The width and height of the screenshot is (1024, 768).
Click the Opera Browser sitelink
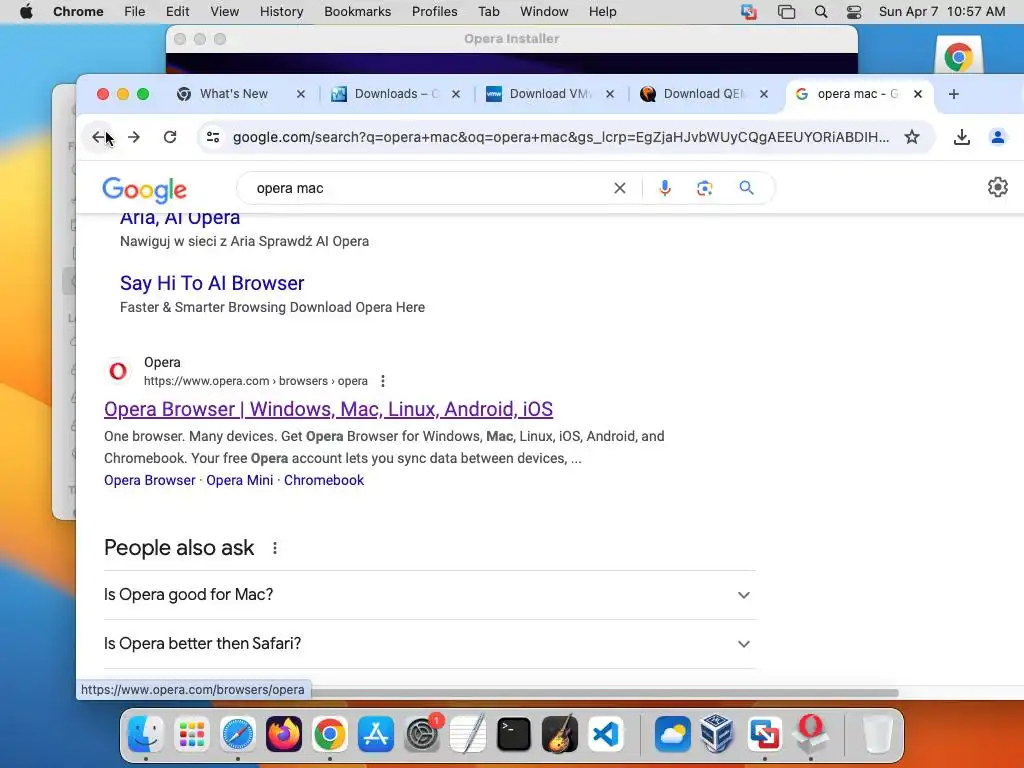pos(150,481)
